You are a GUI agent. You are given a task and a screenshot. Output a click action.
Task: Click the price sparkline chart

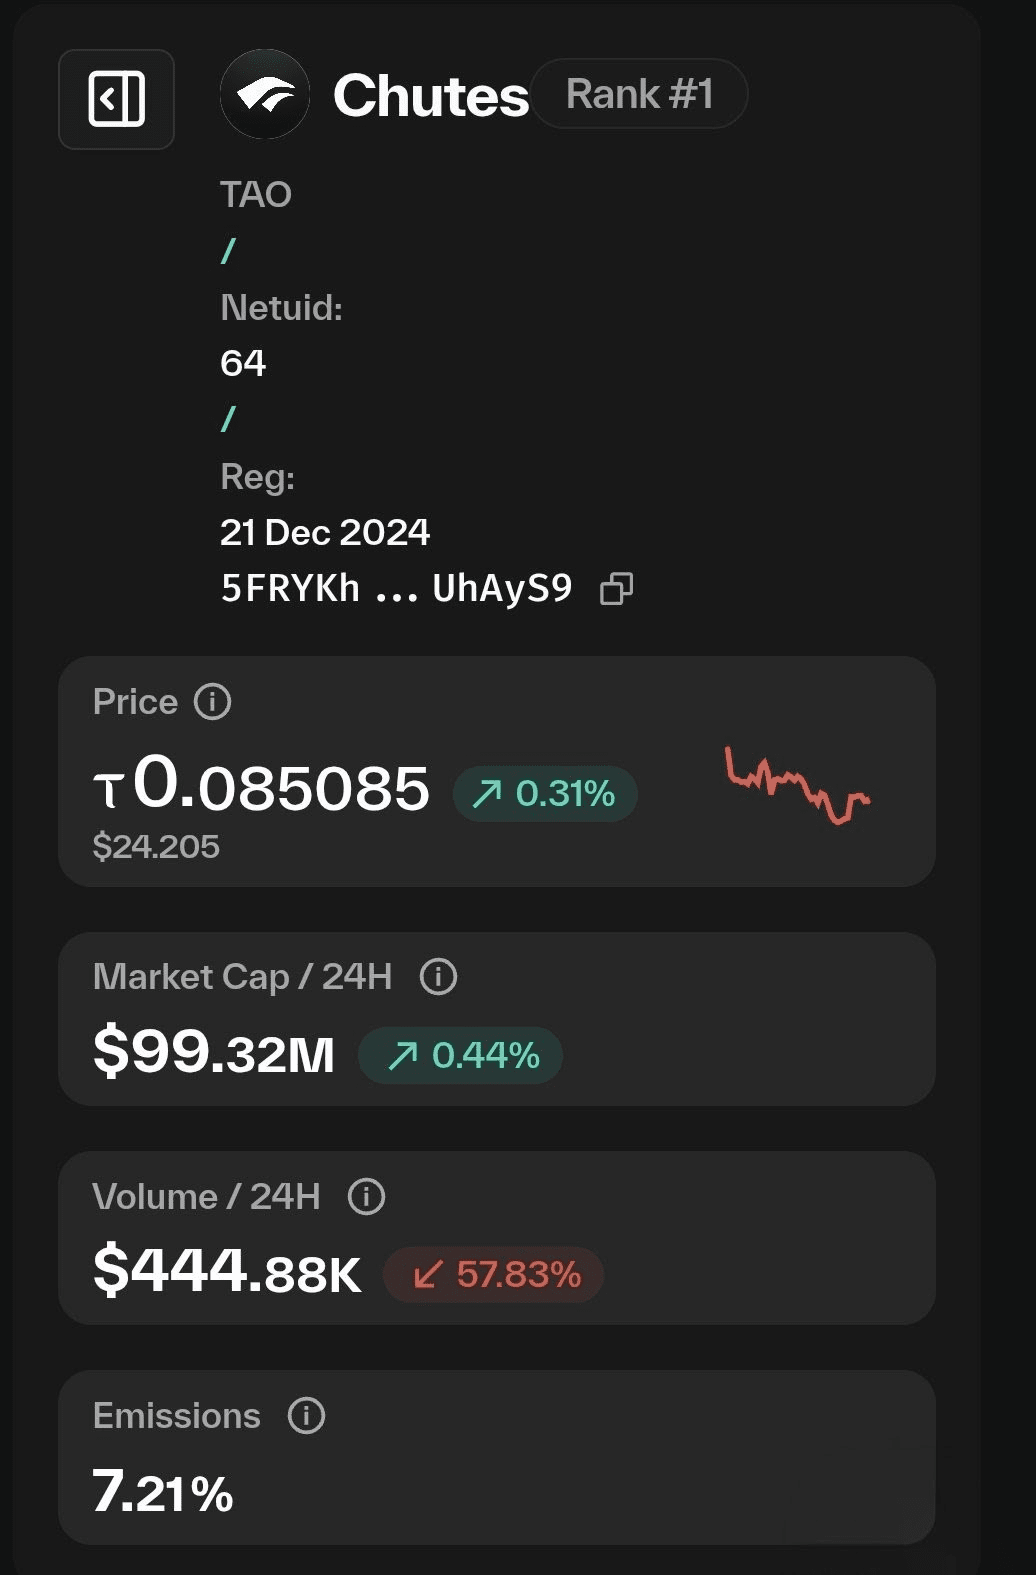tap(797, 786)
